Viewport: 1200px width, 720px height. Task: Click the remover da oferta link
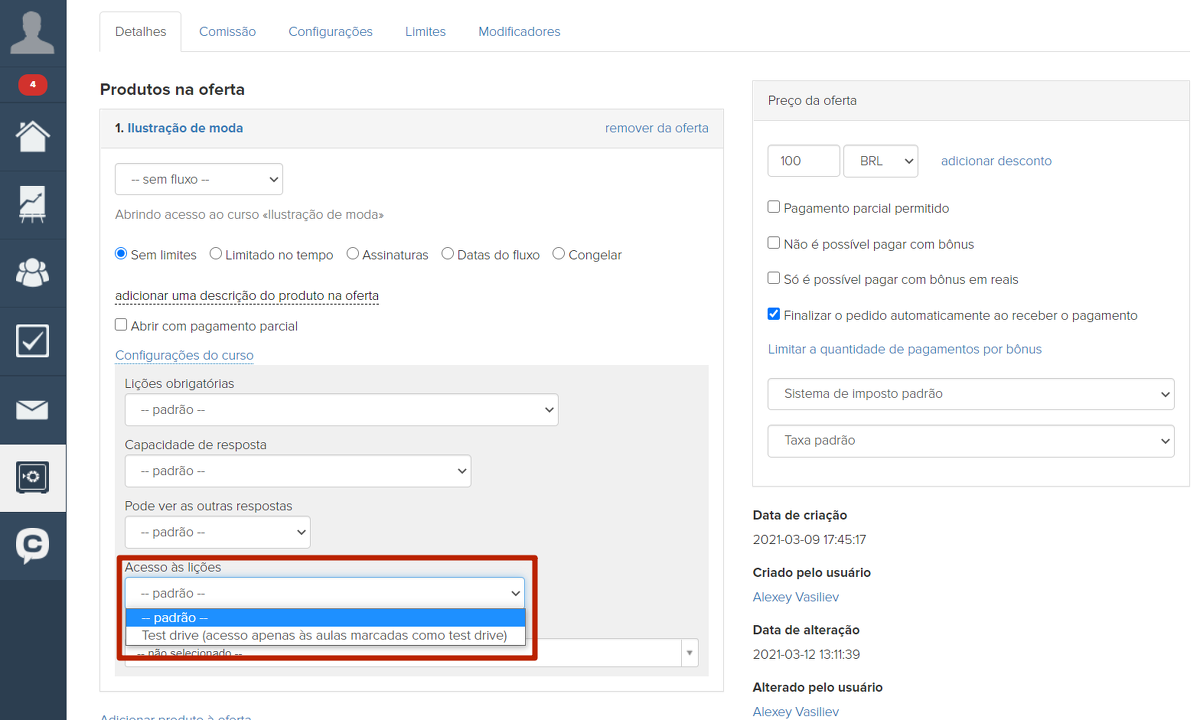(656, 128)
